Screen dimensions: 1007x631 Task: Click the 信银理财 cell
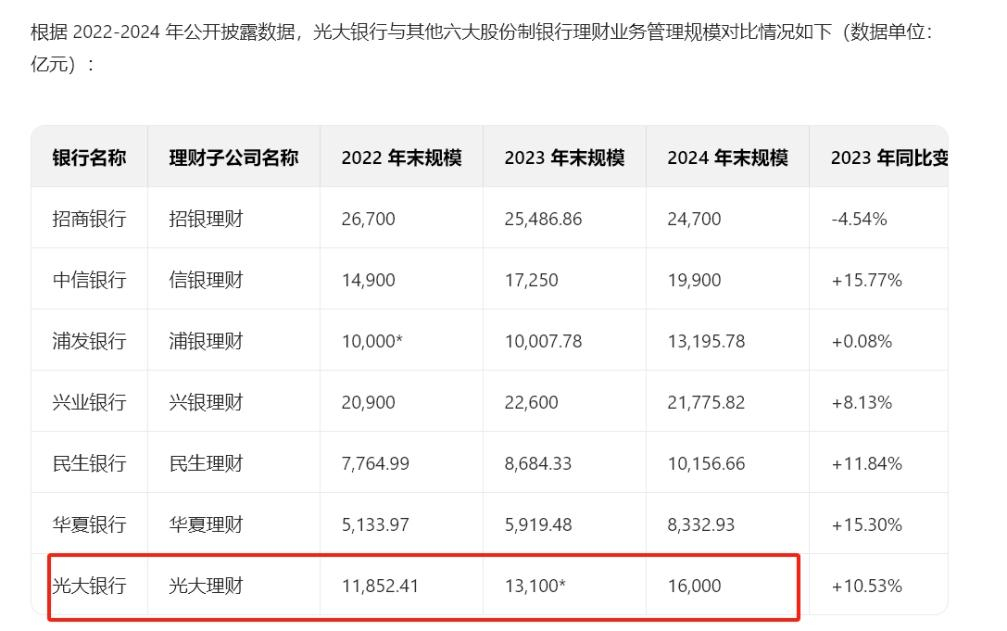click(205, 280)
